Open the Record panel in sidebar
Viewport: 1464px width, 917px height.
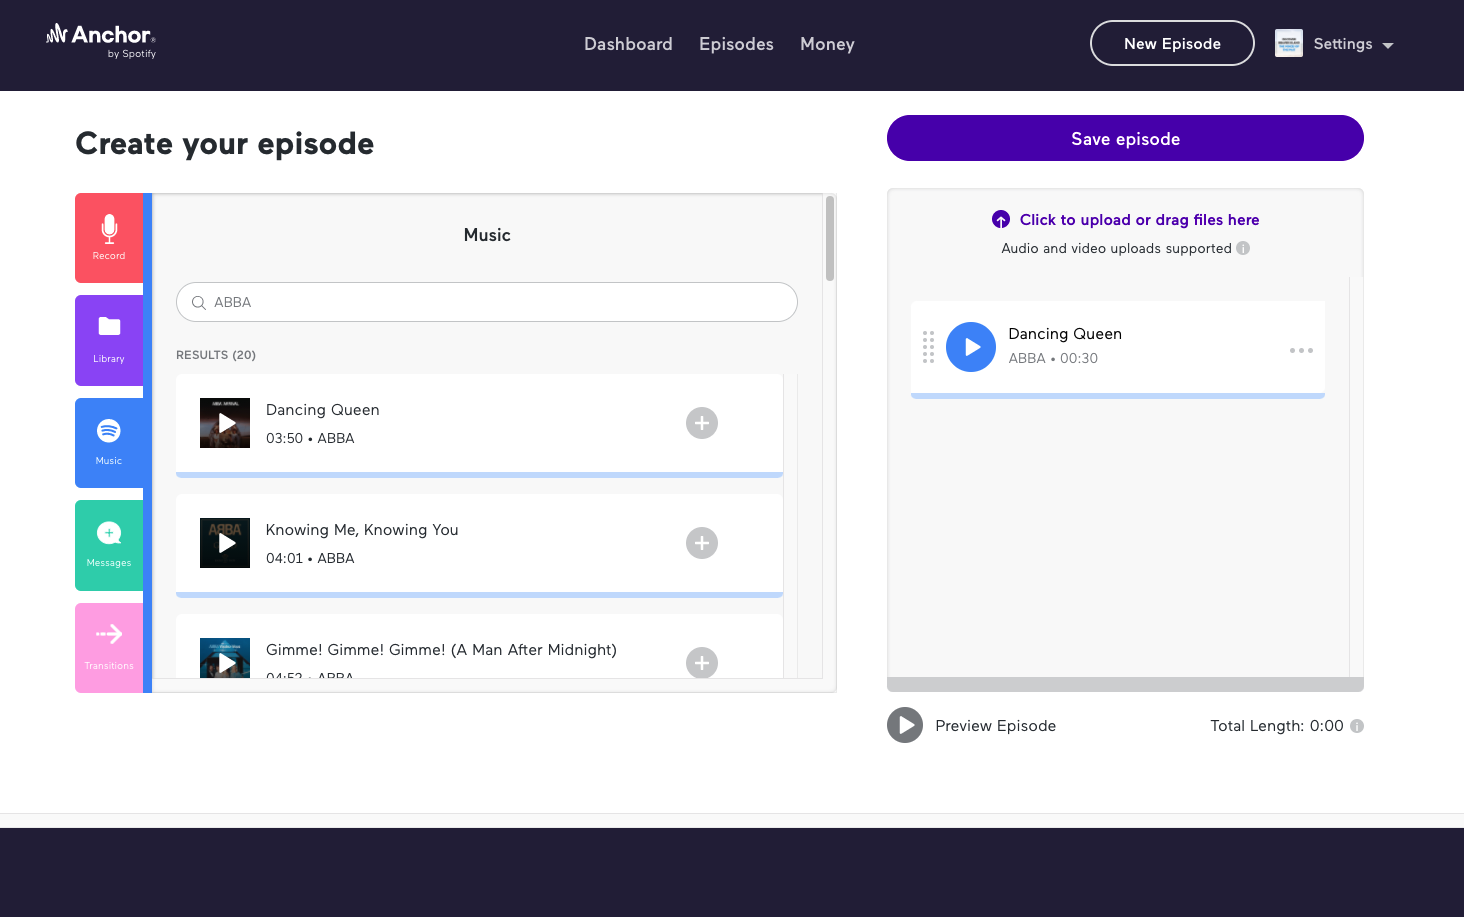[x=109, y=238]
